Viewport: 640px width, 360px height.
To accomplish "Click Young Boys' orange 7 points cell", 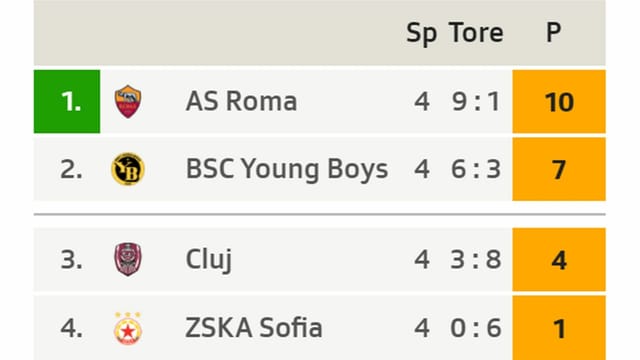I will [x=559, y=169].
